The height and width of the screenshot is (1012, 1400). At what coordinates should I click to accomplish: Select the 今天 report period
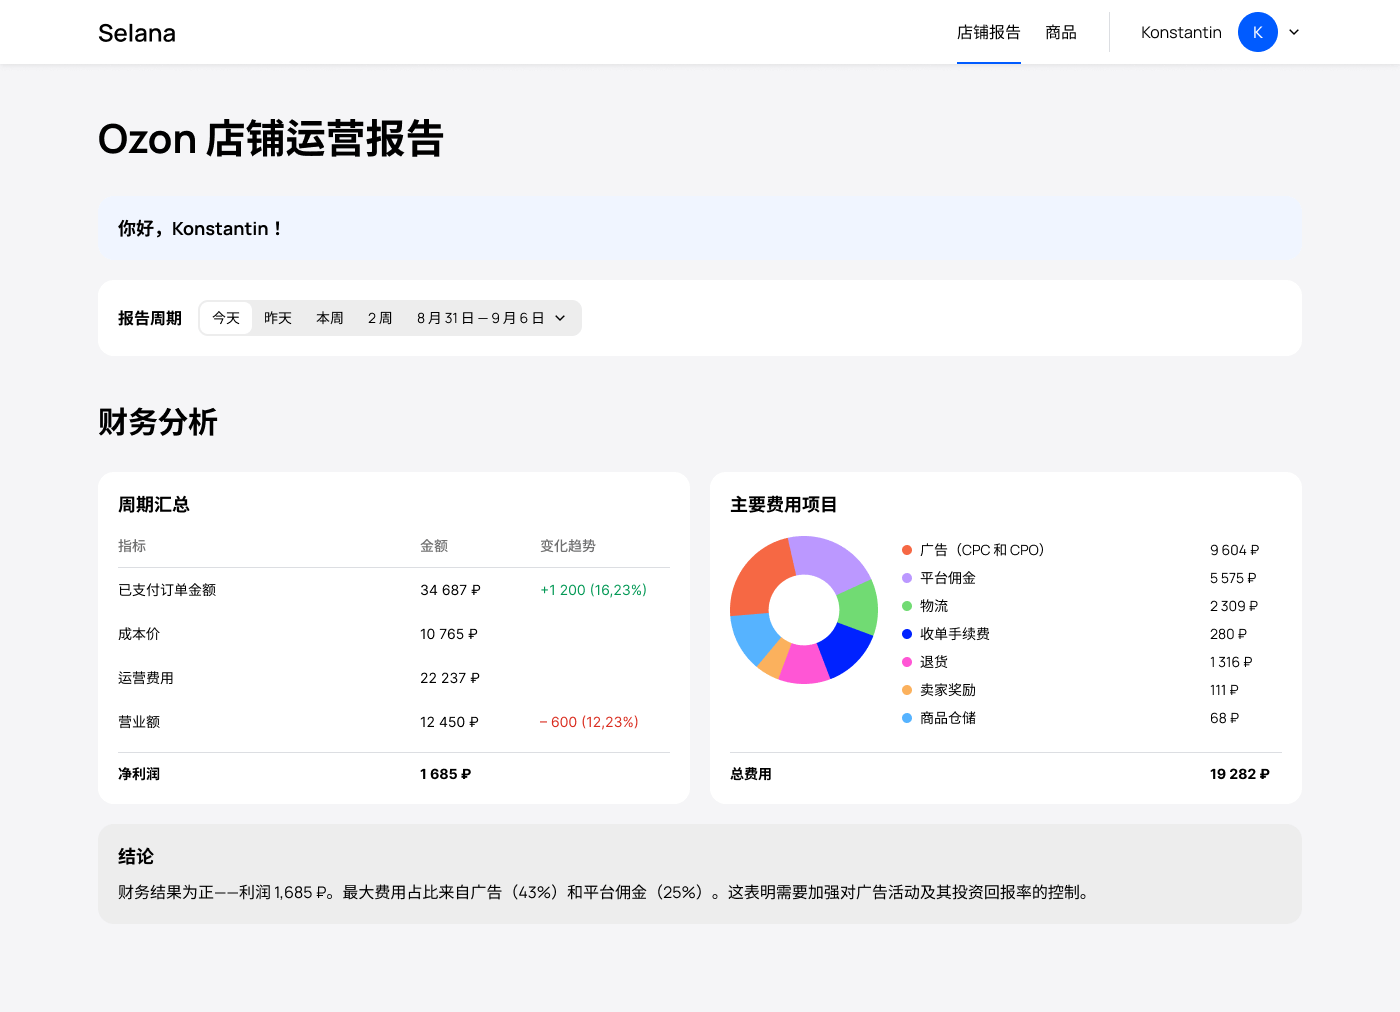point(226,318)
